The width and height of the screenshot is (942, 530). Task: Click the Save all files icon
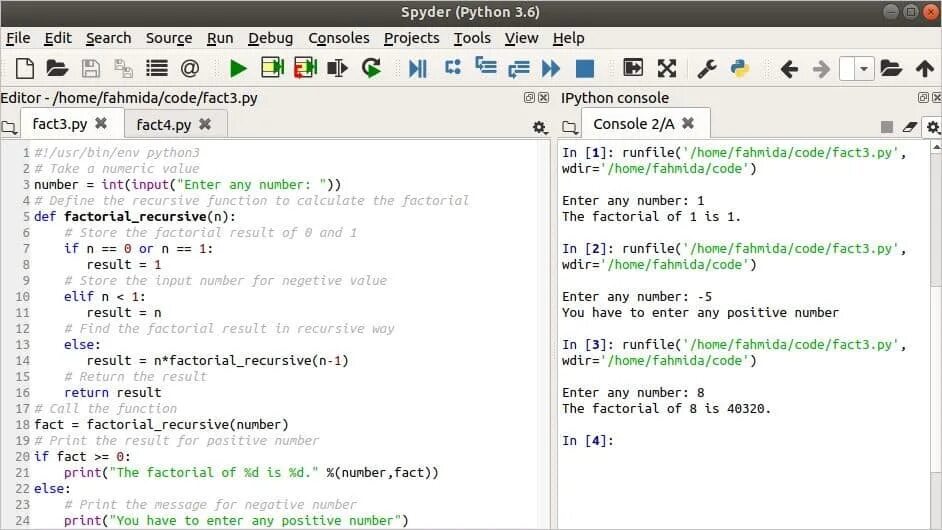123,69
